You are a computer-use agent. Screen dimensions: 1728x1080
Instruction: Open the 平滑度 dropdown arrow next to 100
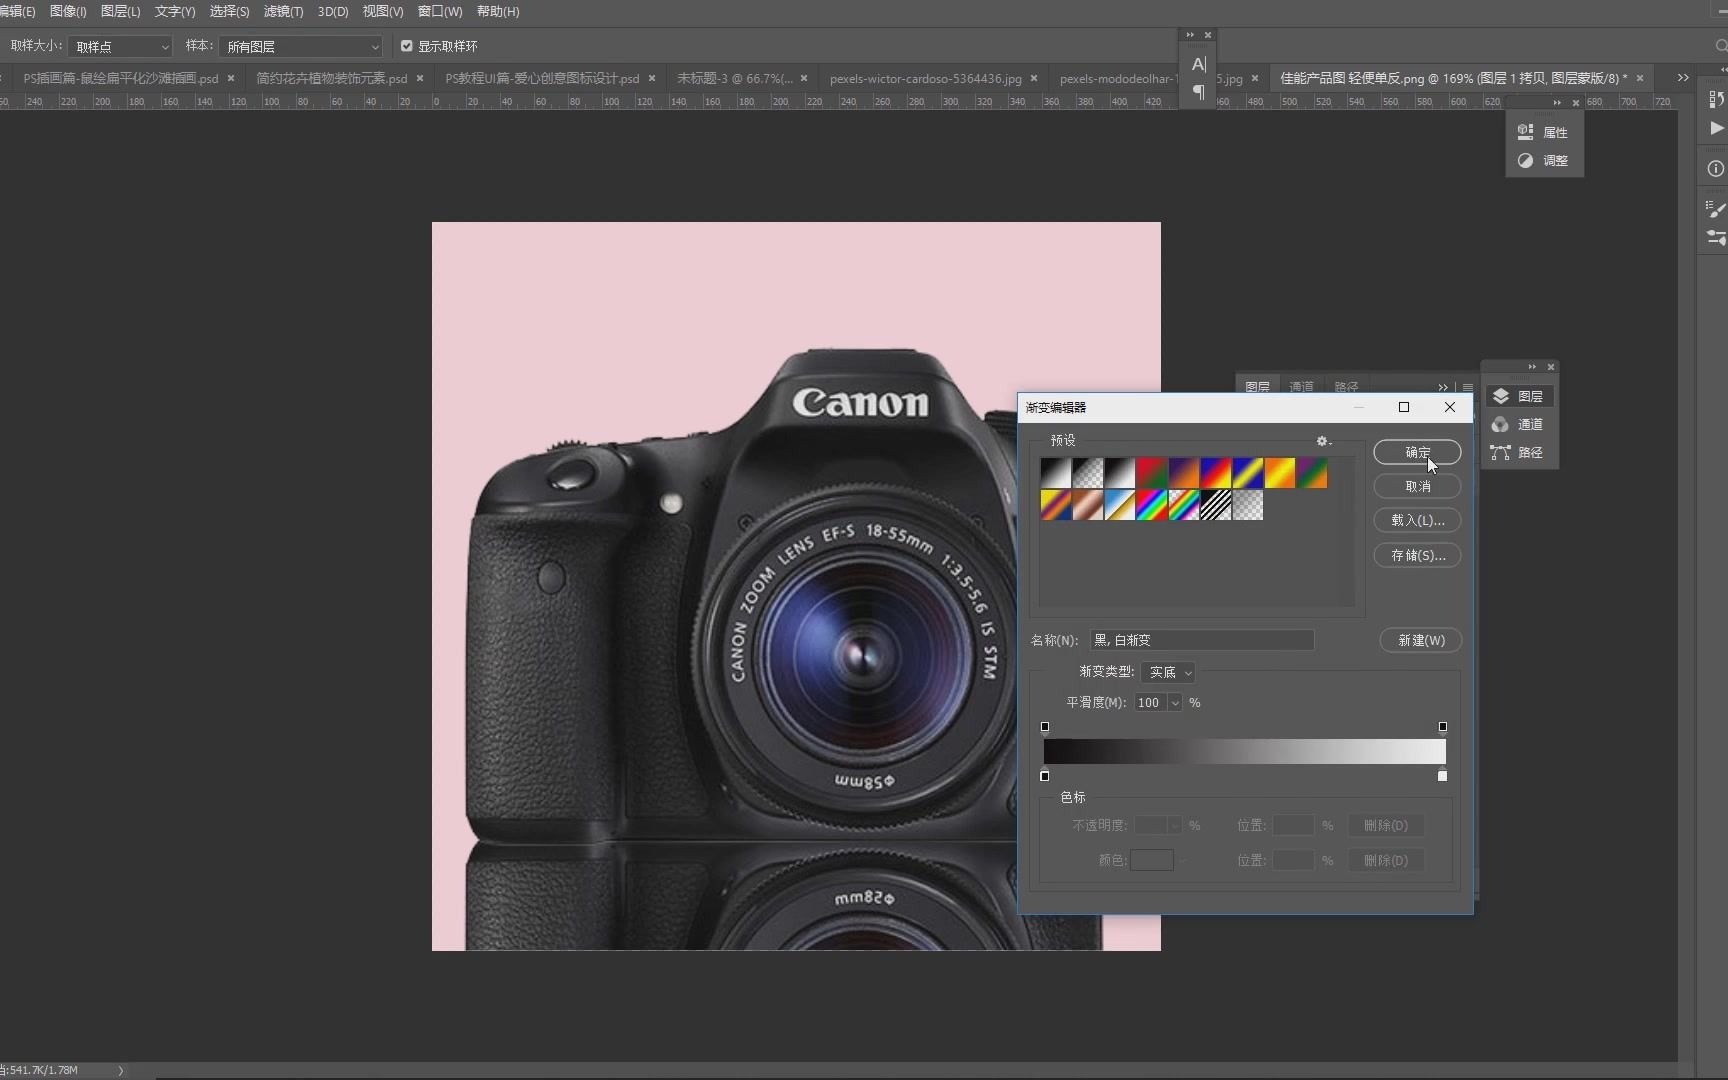pyautogui.click(x=1175, y=703)
